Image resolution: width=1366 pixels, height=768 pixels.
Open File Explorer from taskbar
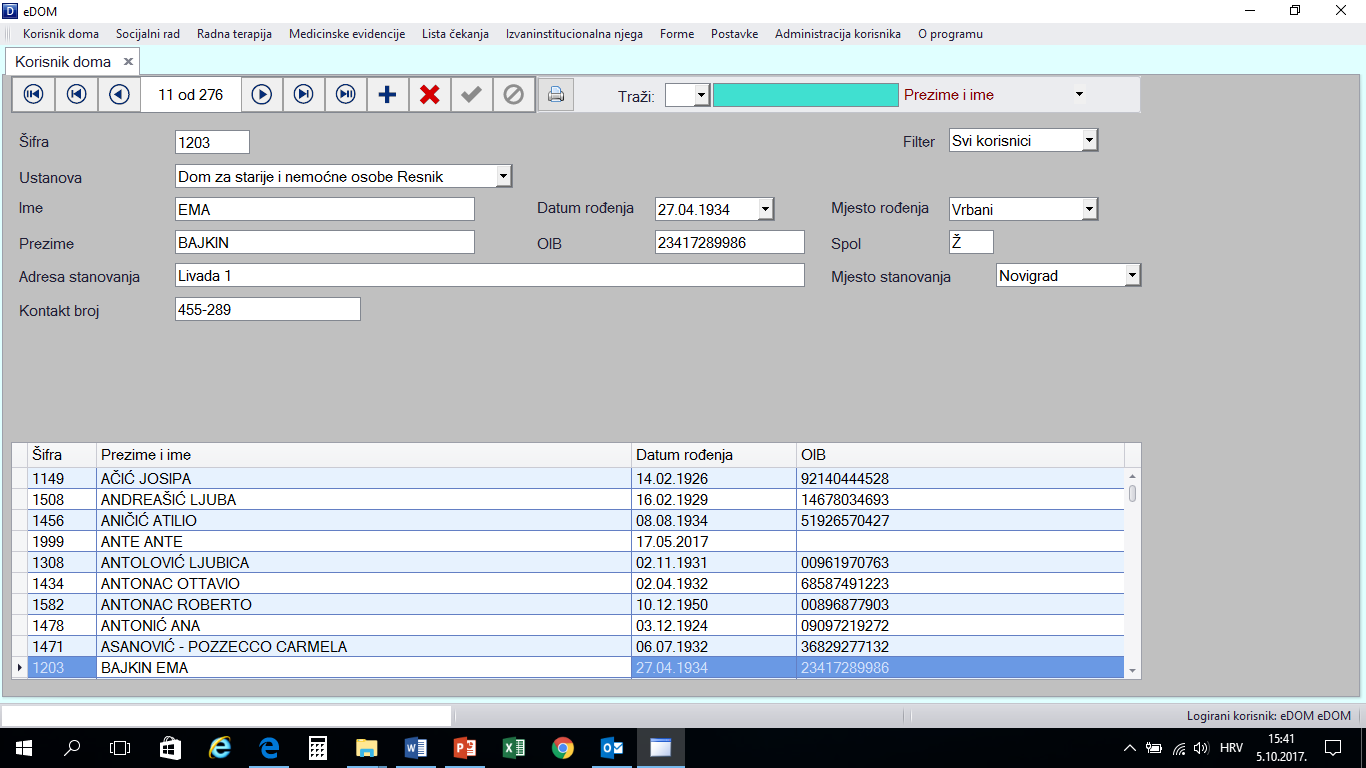[367, 748]
